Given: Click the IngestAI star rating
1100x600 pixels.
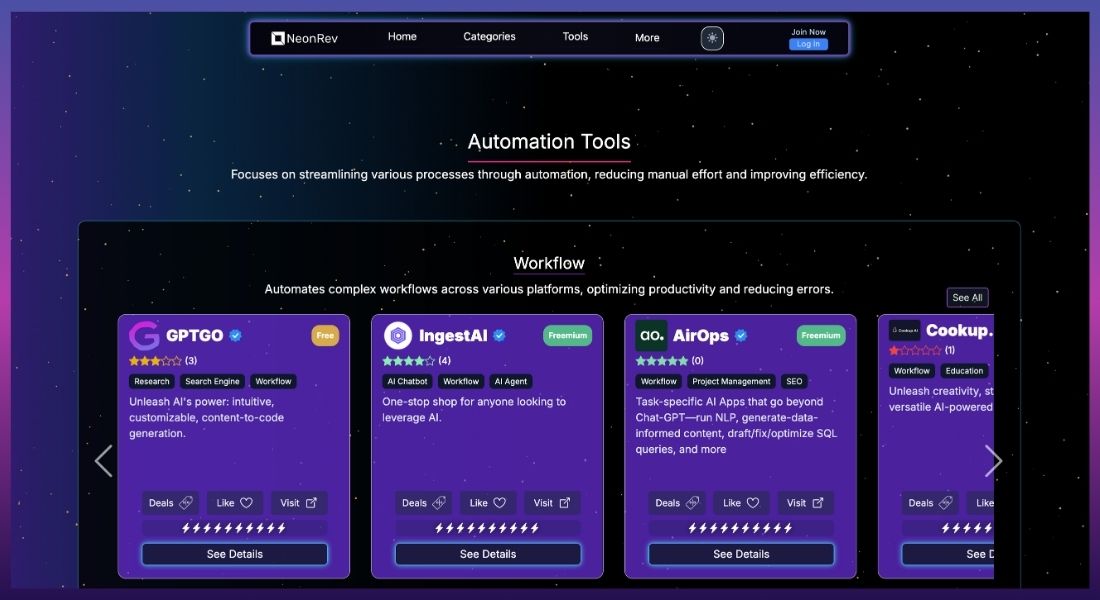Looking at the screenshot, I should [408, 361].
